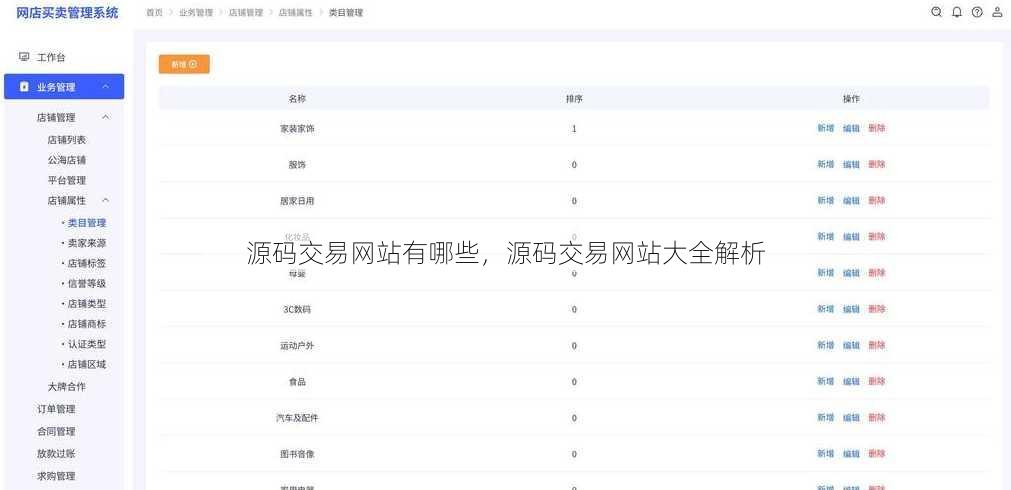The height and width of the screenshot is (490, 1011).
Task: Click 编辑 in the 服饰 row
Action: pos(851,164)
